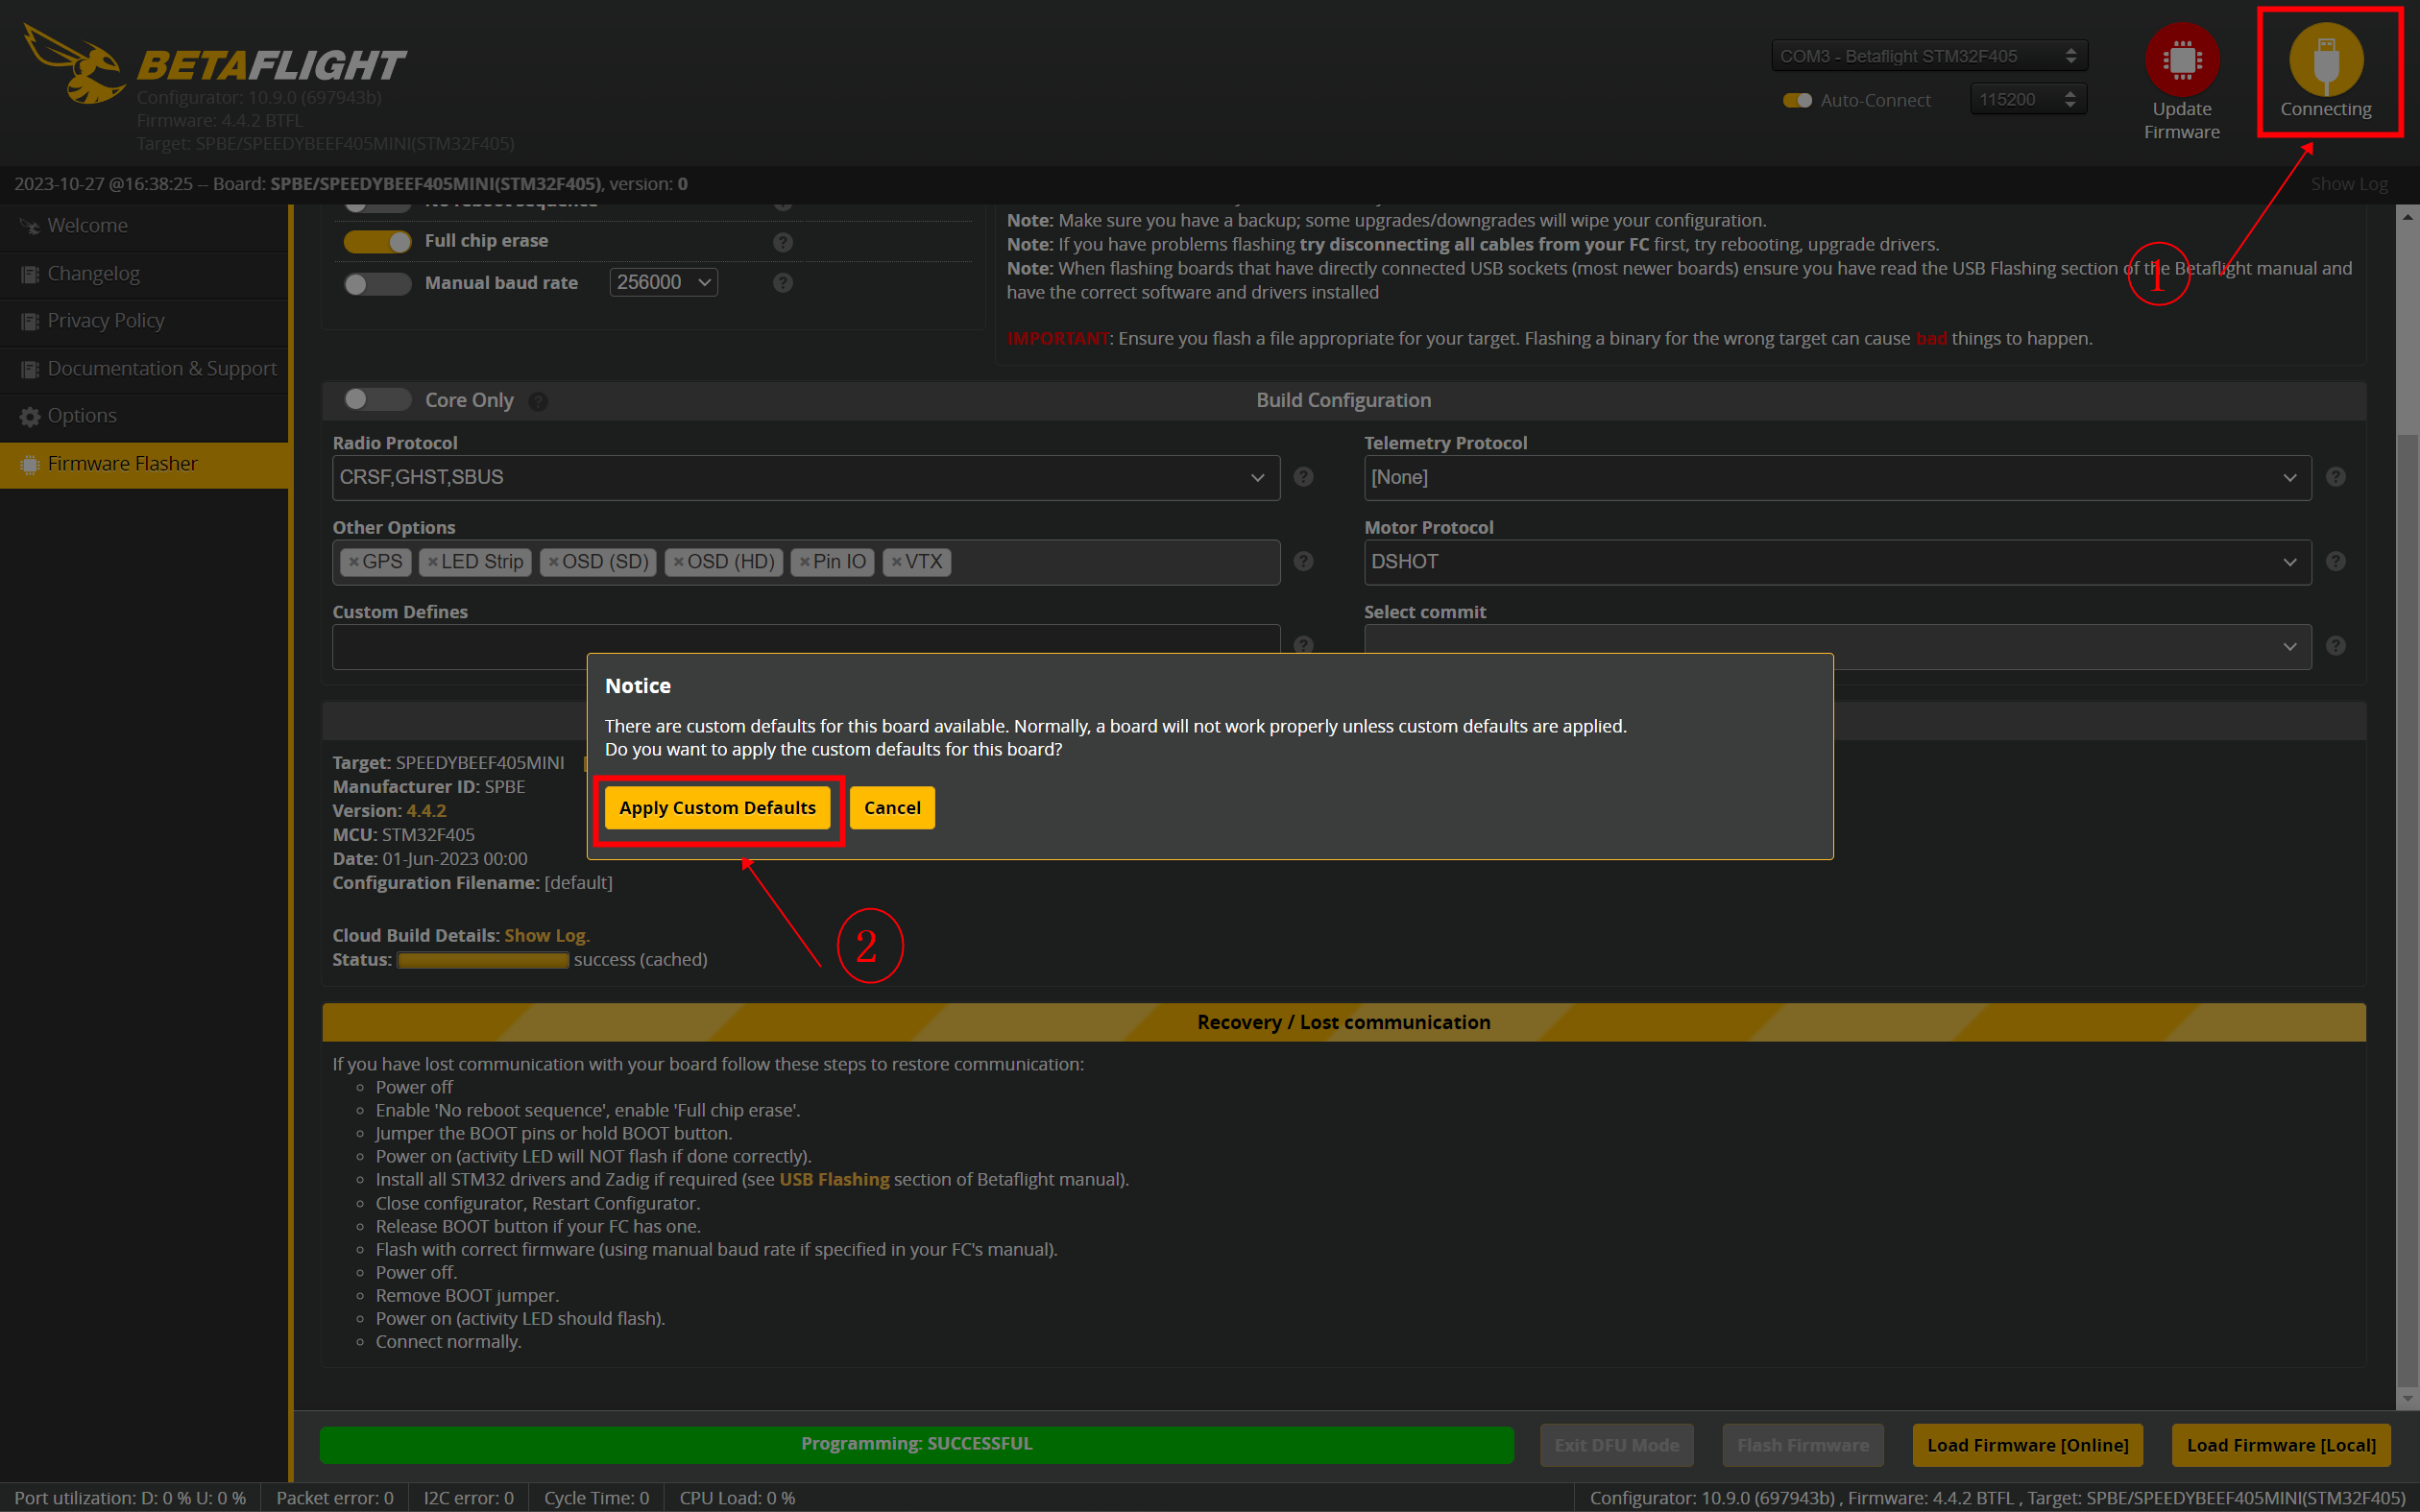Click the Options gear icon
Screen dimensions: 2420x1512
pyautogui.click(x=30, y=416)
